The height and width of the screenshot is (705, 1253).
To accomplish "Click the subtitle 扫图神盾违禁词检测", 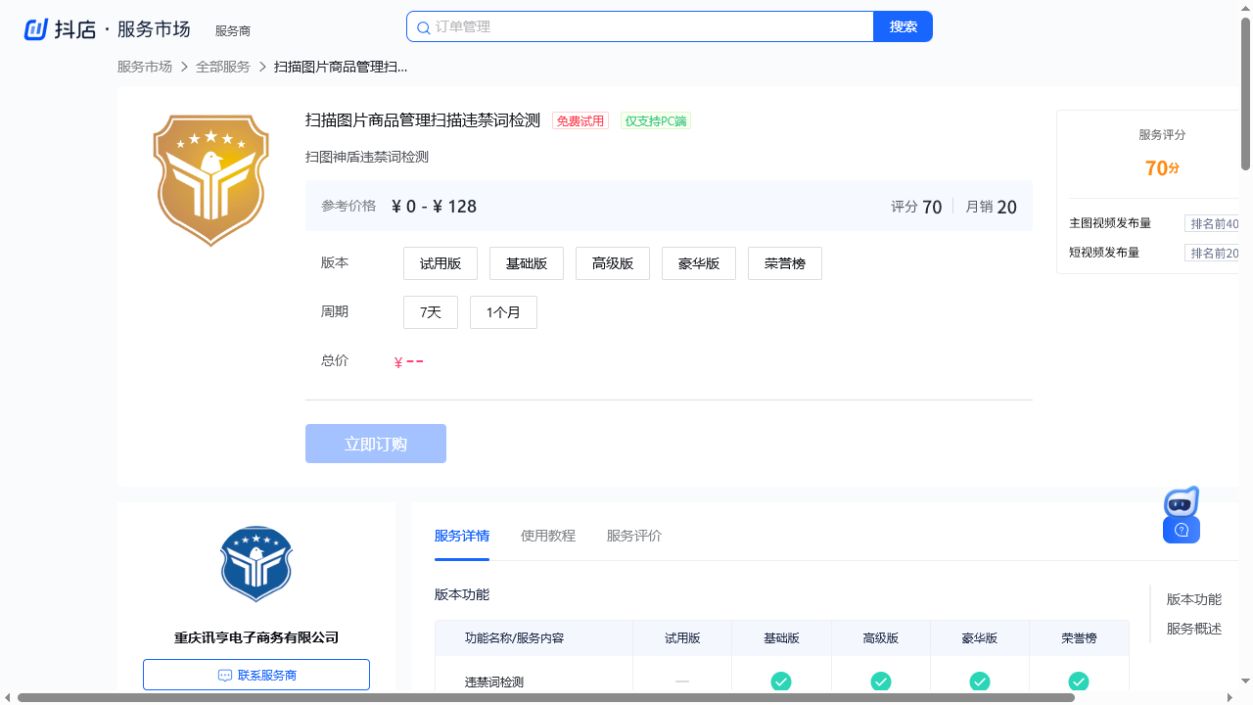I will pos(367,157).
